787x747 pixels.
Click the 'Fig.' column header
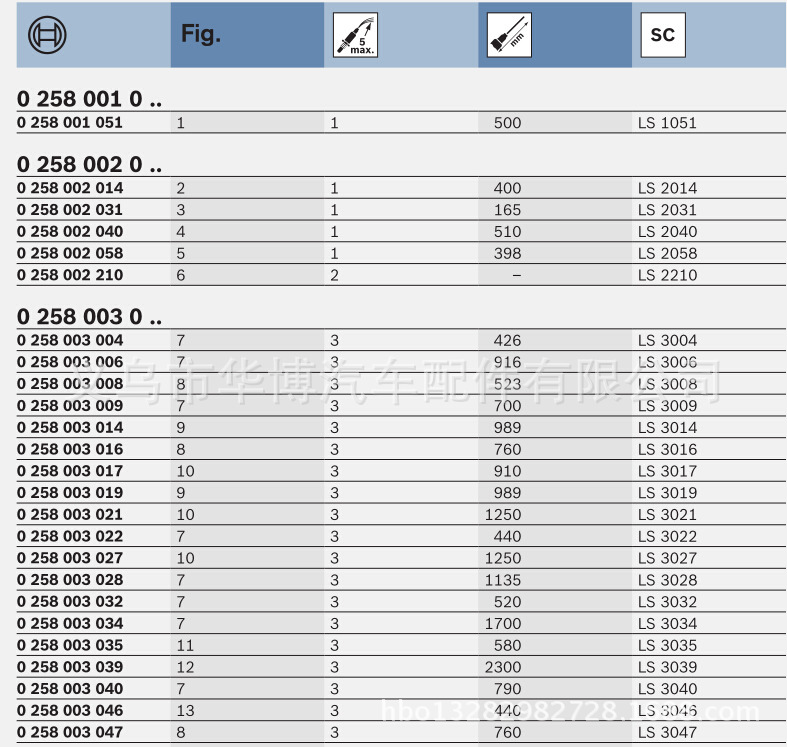click(201, 34)
